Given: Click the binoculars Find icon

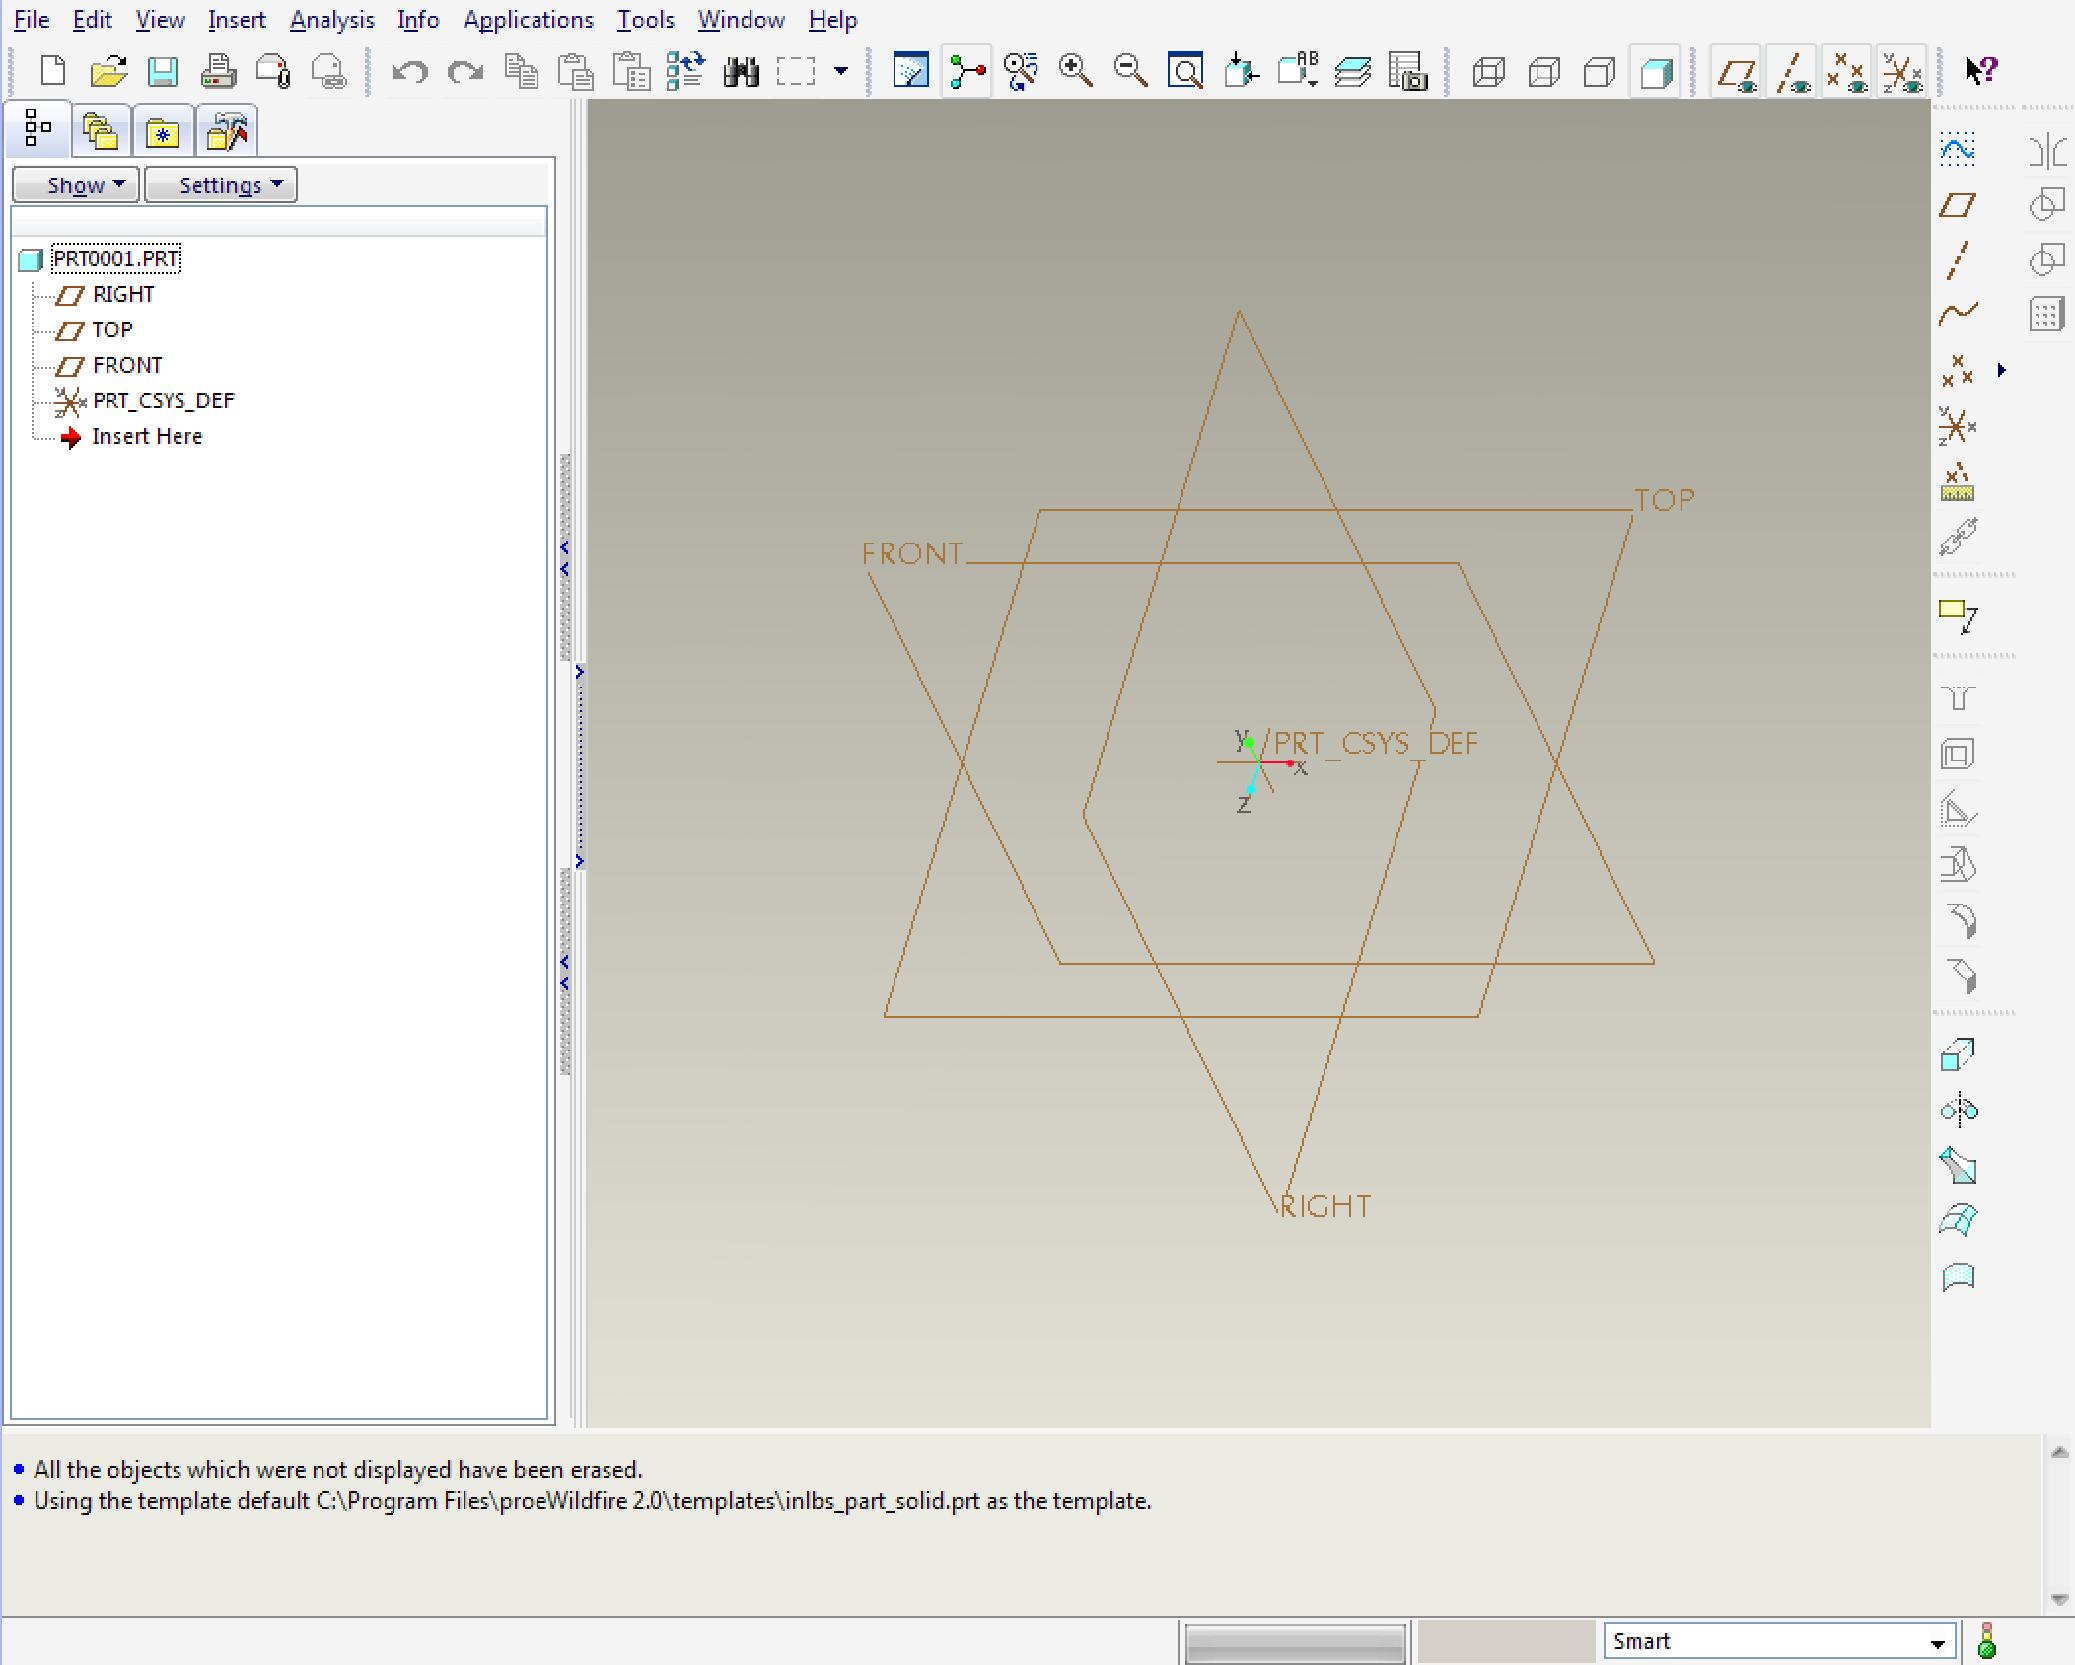Looking at the screenshot, I should pyautogui.click(x=741, y=71).
